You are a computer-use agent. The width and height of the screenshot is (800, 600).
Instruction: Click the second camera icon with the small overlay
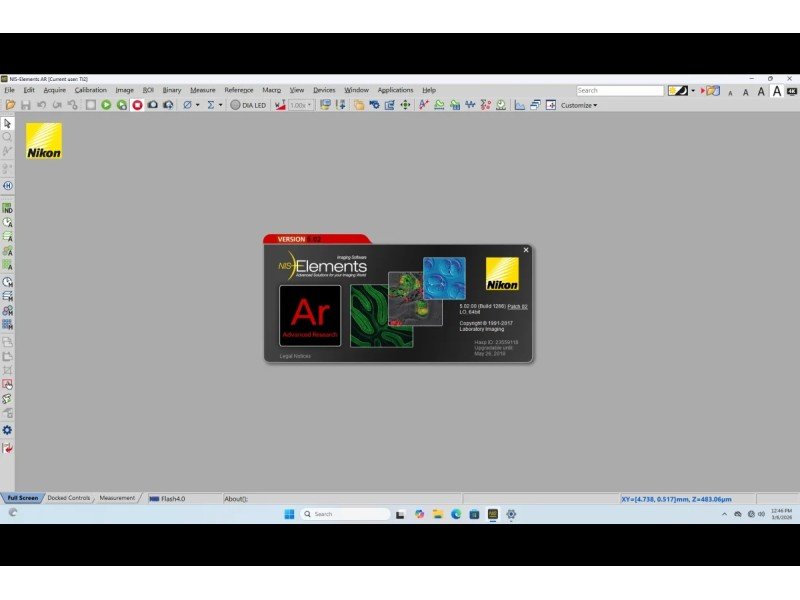(x=168, y=105)
